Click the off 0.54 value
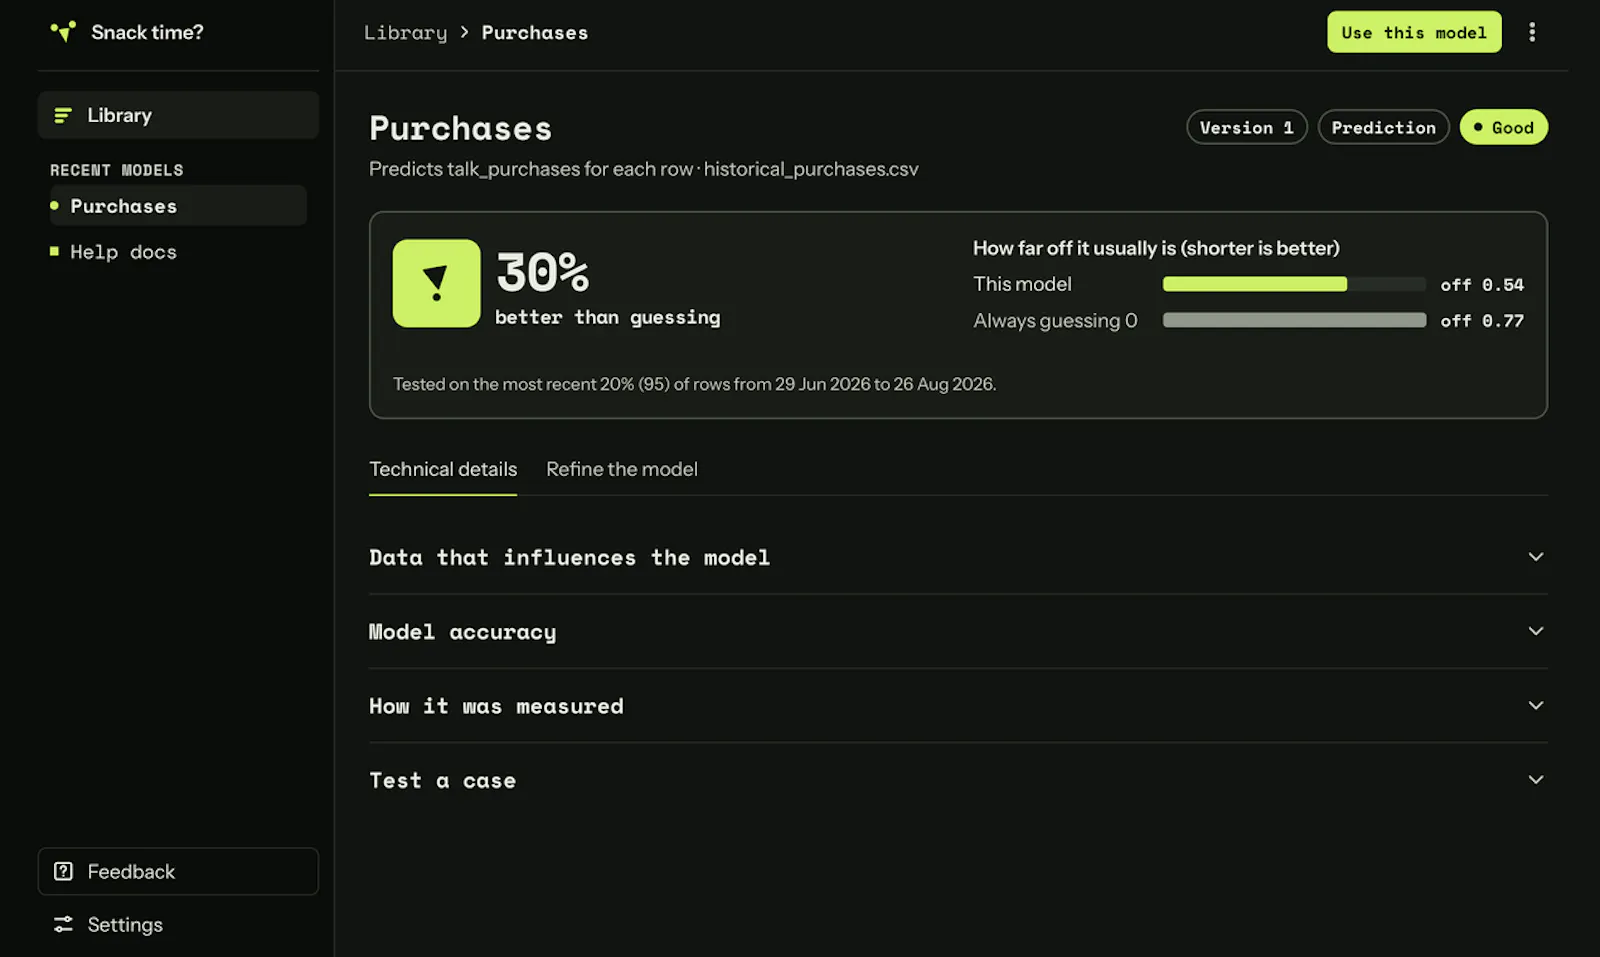Screen dimensions: 1600x957 (x=1482, y=285)
